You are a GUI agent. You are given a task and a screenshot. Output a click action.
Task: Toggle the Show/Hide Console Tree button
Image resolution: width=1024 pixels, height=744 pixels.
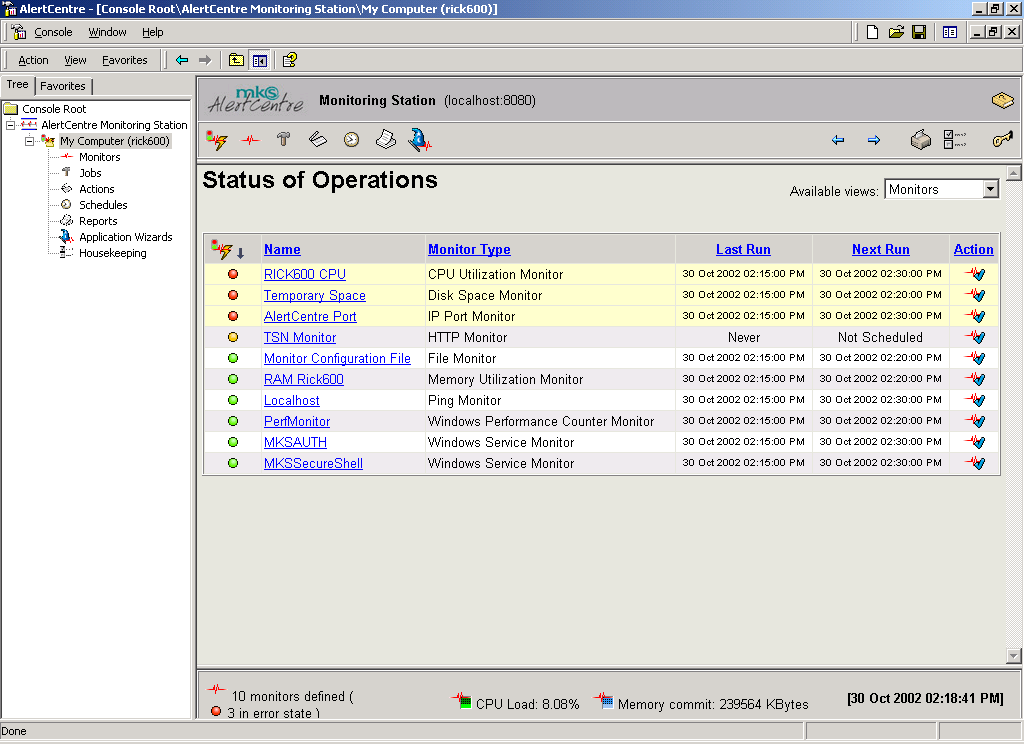(x=260, y=60)
